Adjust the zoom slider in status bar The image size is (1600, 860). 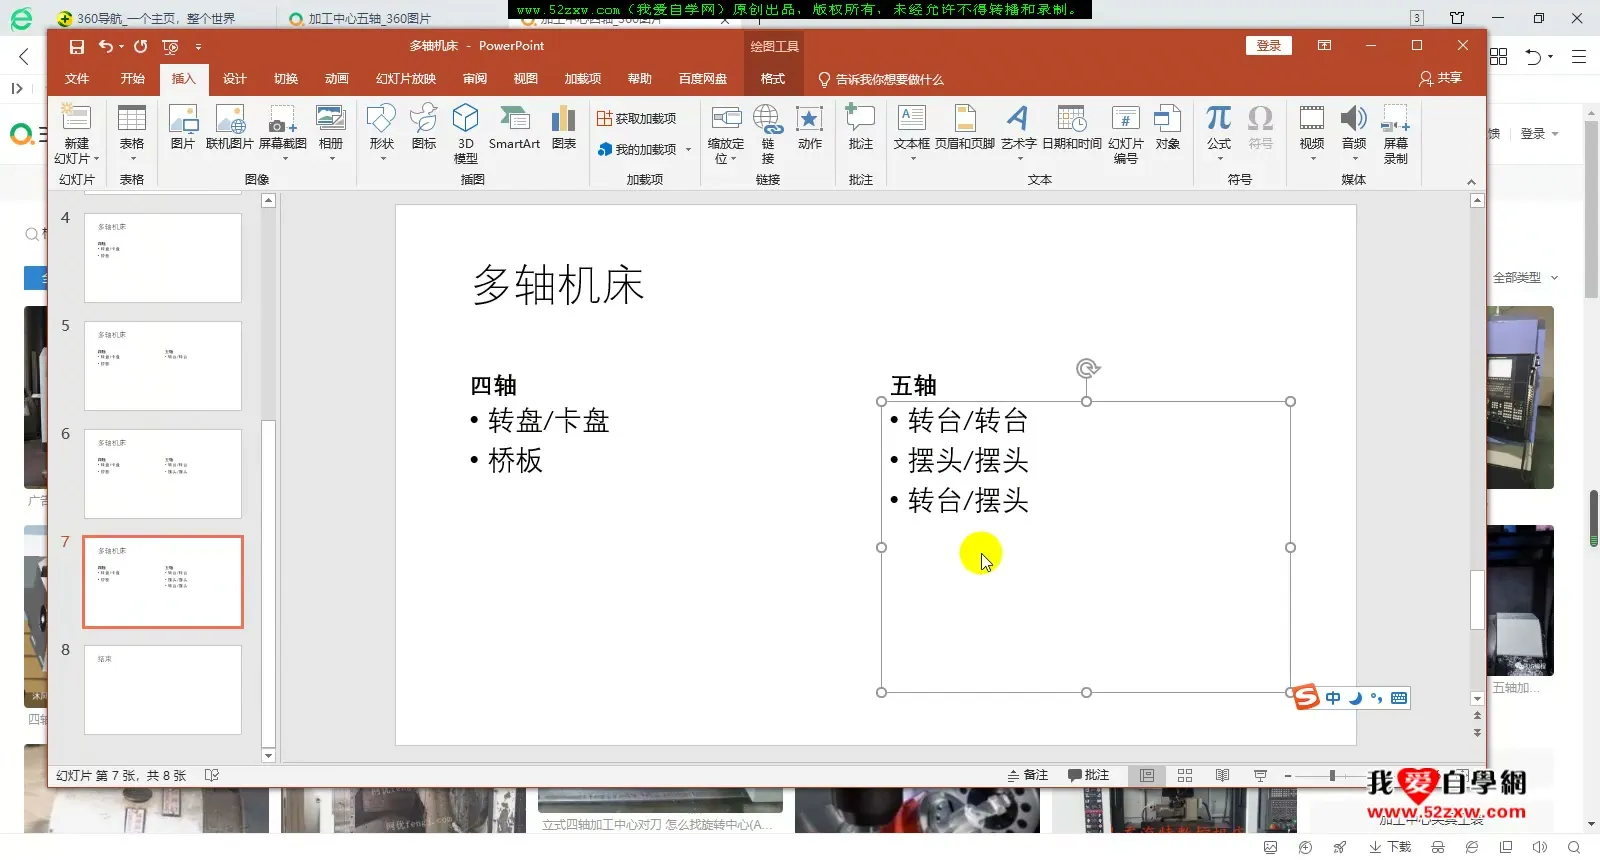tap(1332, 775)
